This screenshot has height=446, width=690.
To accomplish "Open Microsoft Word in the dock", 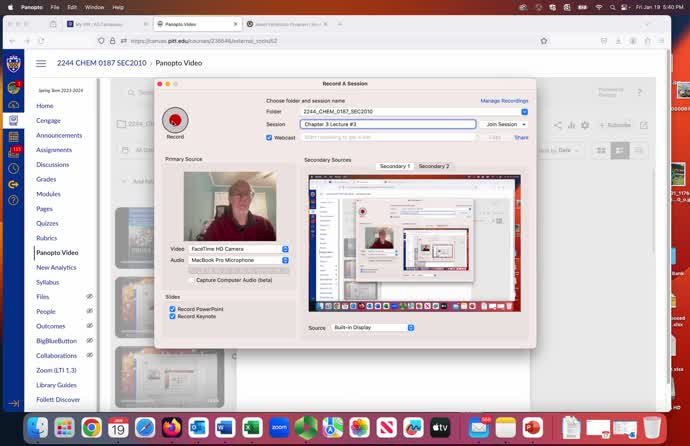I will click(225, 428).
